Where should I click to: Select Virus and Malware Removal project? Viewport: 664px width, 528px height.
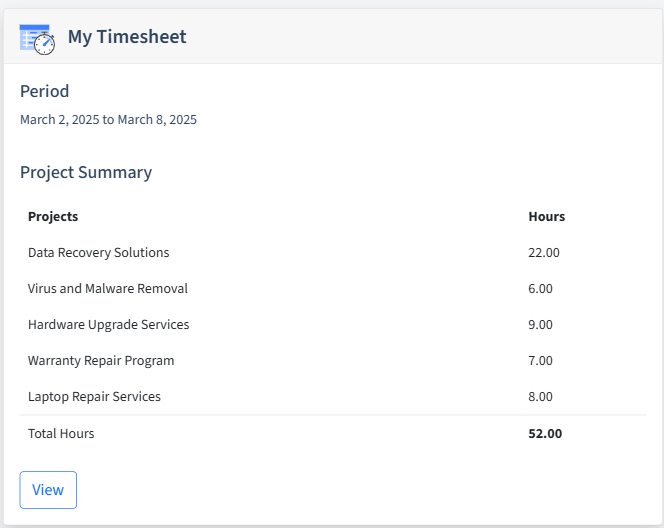tap(108, 289)
